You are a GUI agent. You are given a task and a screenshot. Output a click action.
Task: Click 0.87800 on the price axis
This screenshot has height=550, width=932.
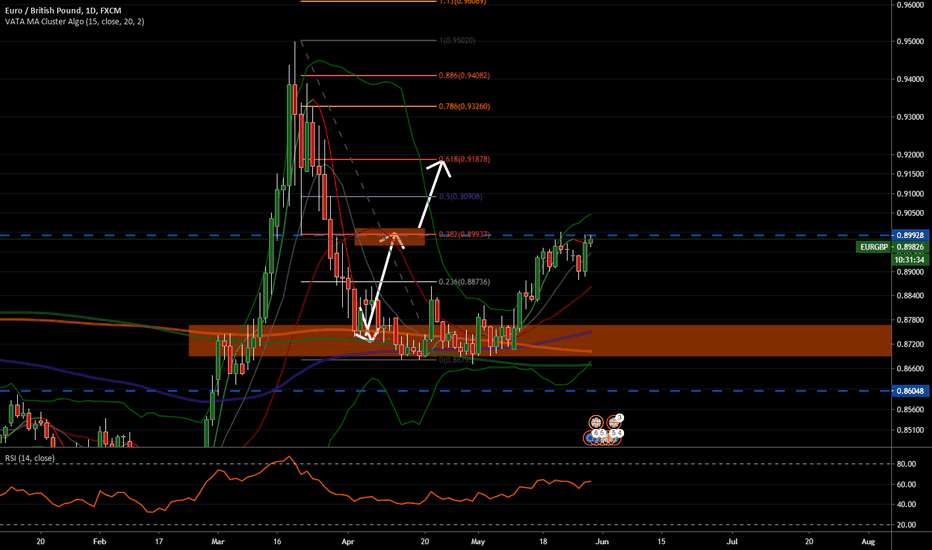pyautogui.click(x=911, y=320)
